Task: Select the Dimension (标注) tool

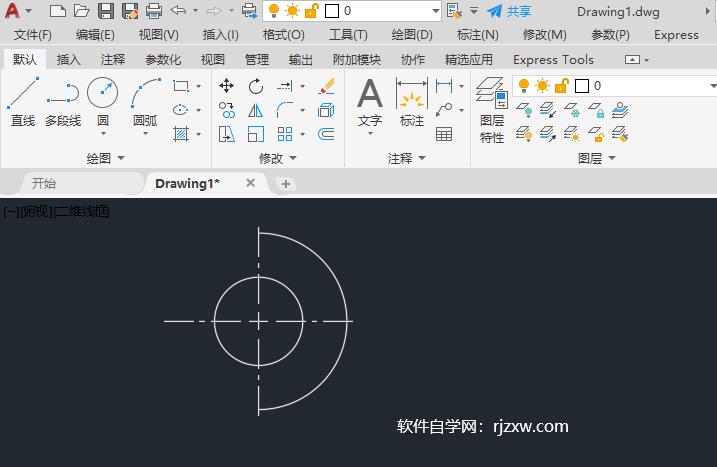Action: pos(412,102)
